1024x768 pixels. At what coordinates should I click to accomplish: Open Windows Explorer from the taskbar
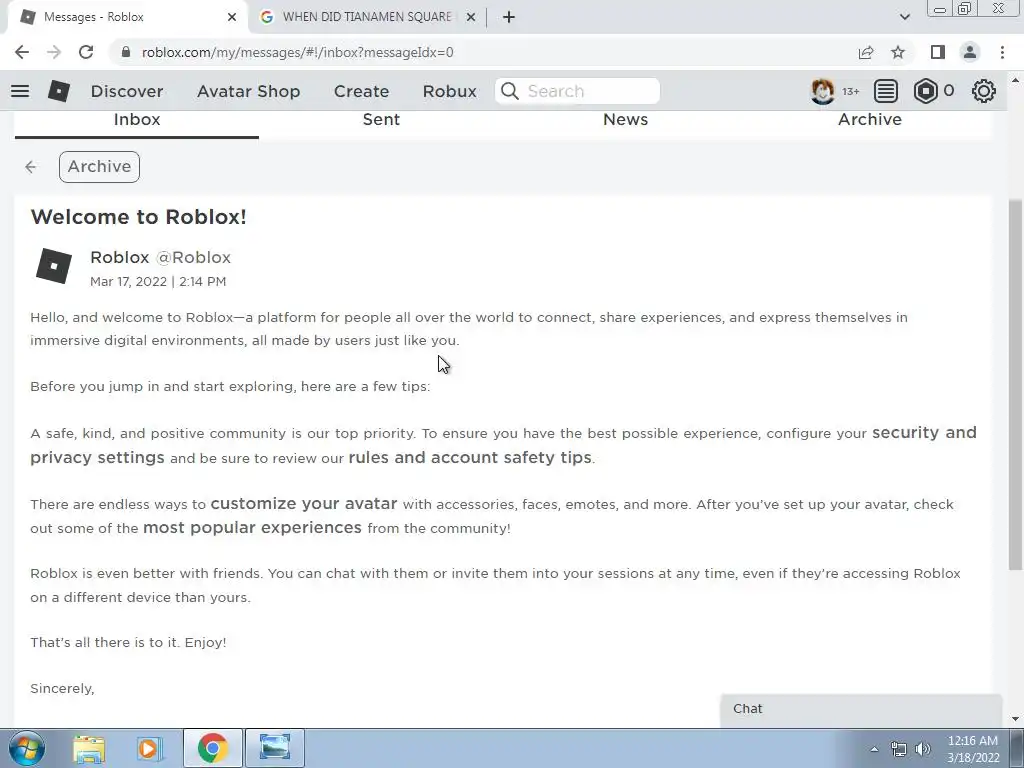point(89,748)
